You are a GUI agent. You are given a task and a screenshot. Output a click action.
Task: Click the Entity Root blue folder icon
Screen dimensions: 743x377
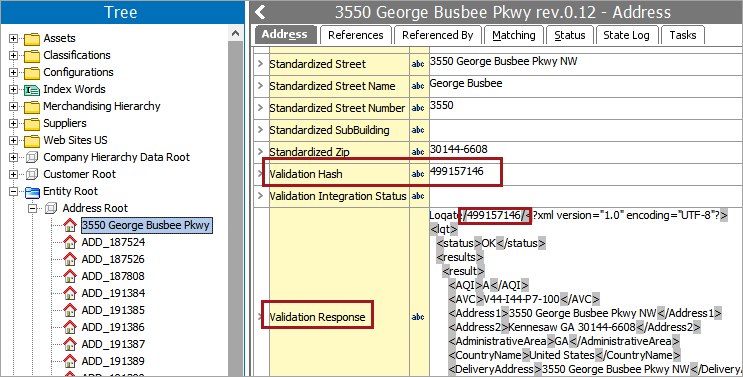point(32,192)
